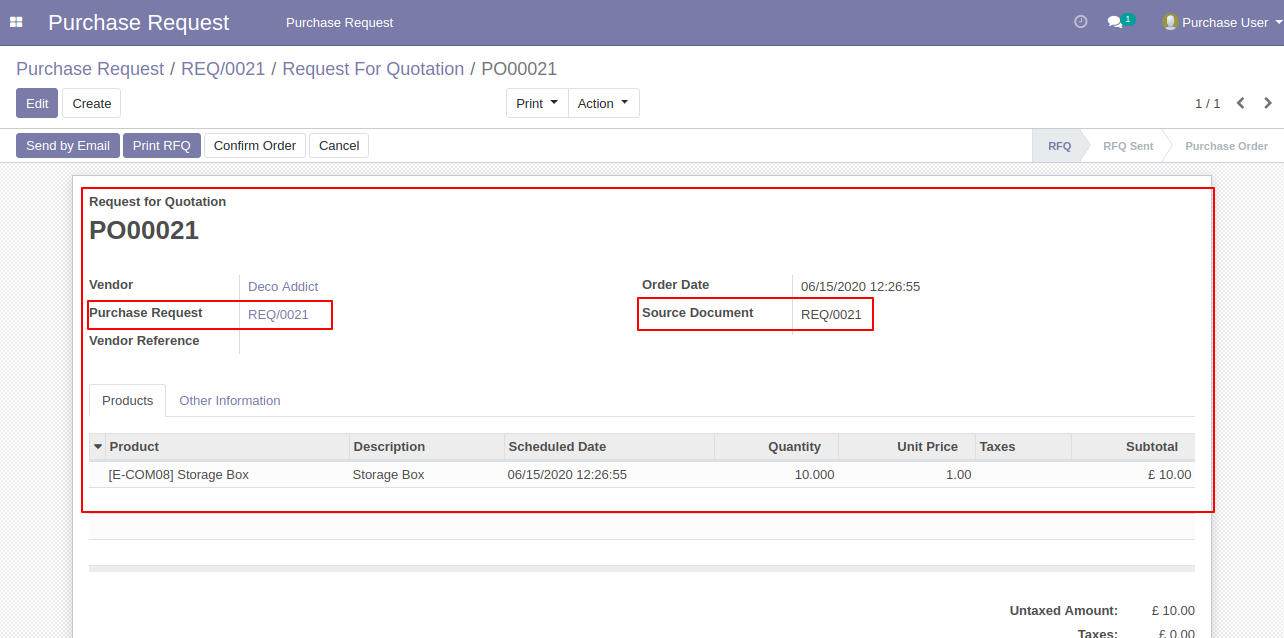The height and width of the screenshot is (638, 1284).
Task: Click the Edit button
Action: coord(37,103)
